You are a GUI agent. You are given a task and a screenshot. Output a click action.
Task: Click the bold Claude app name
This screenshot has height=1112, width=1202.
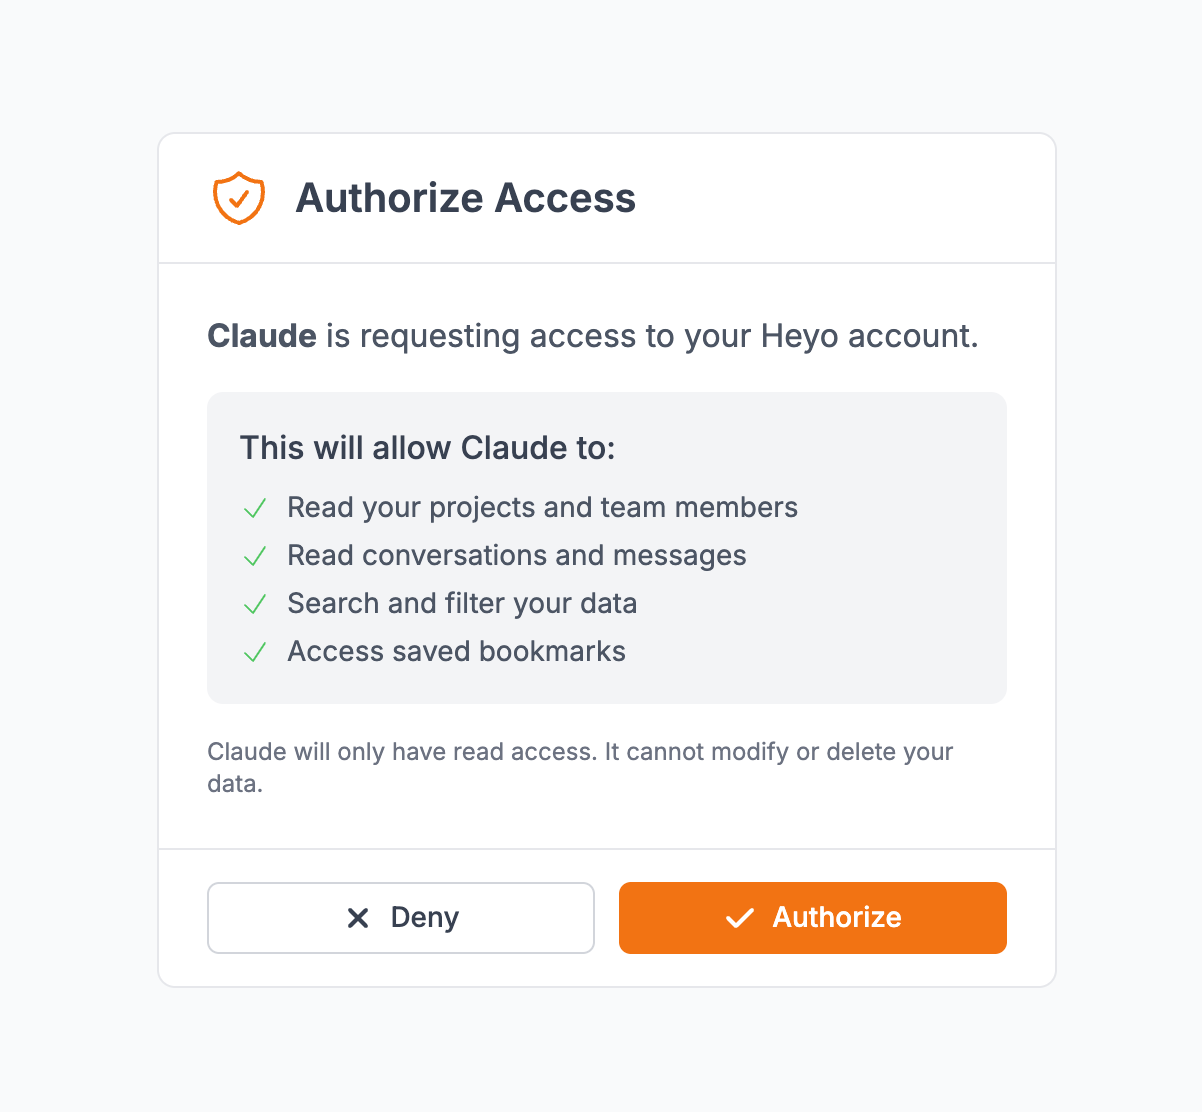click(x=261, y=336)
